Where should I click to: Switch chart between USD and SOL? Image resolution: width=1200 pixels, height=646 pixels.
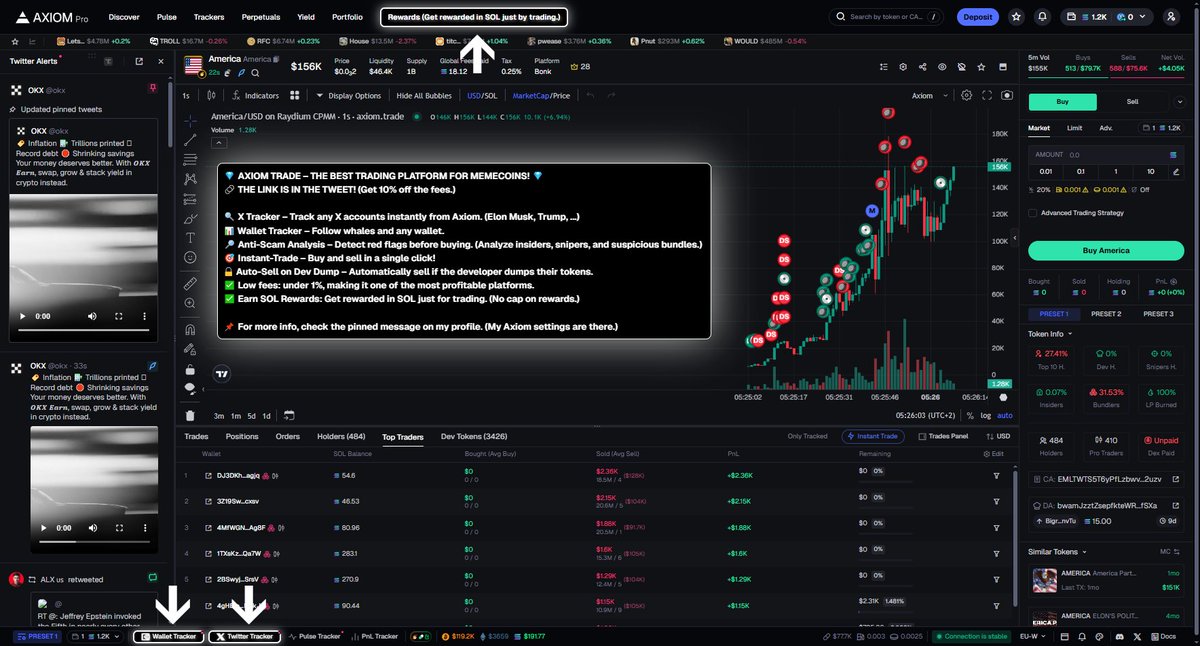click(x=482, y=96)
